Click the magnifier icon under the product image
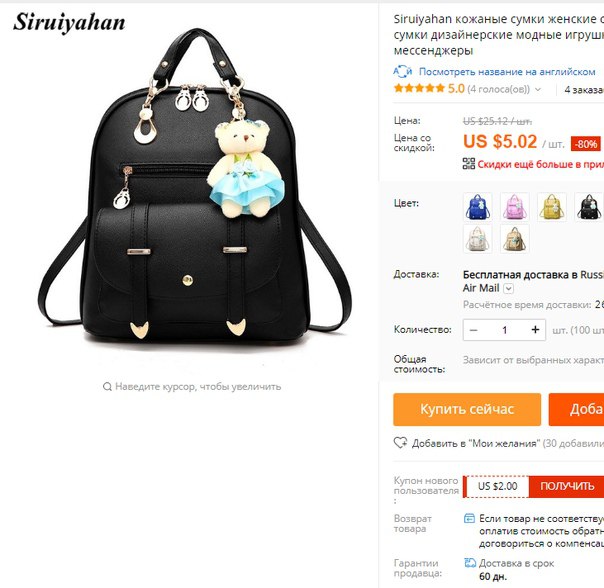This screenshot has width=604, height=588. click(x=107, y=386)
